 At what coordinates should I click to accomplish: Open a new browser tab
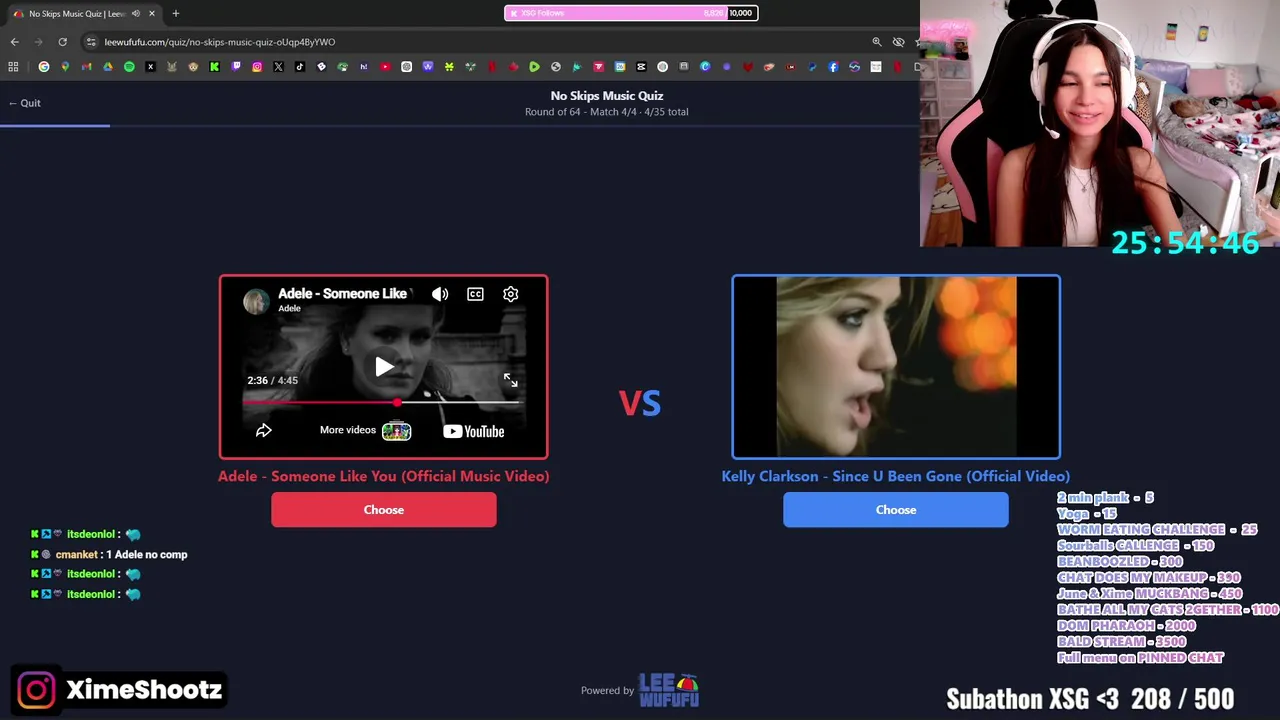(x=176, y=14)
